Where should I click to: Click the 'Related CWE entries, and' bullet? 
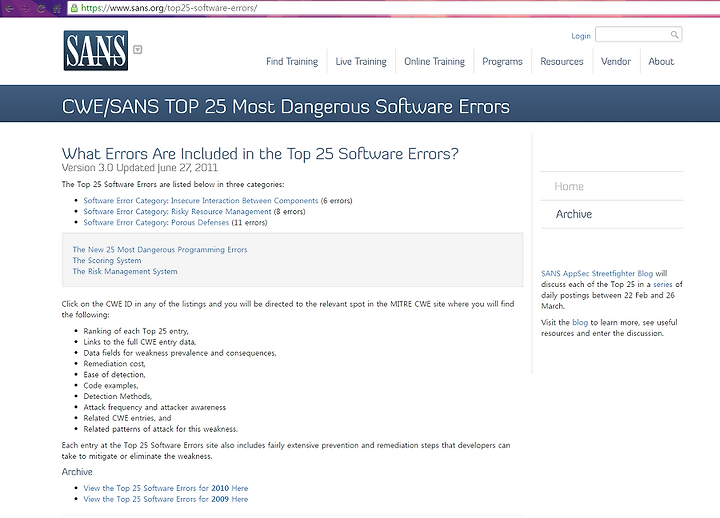[x=127, y=418]
